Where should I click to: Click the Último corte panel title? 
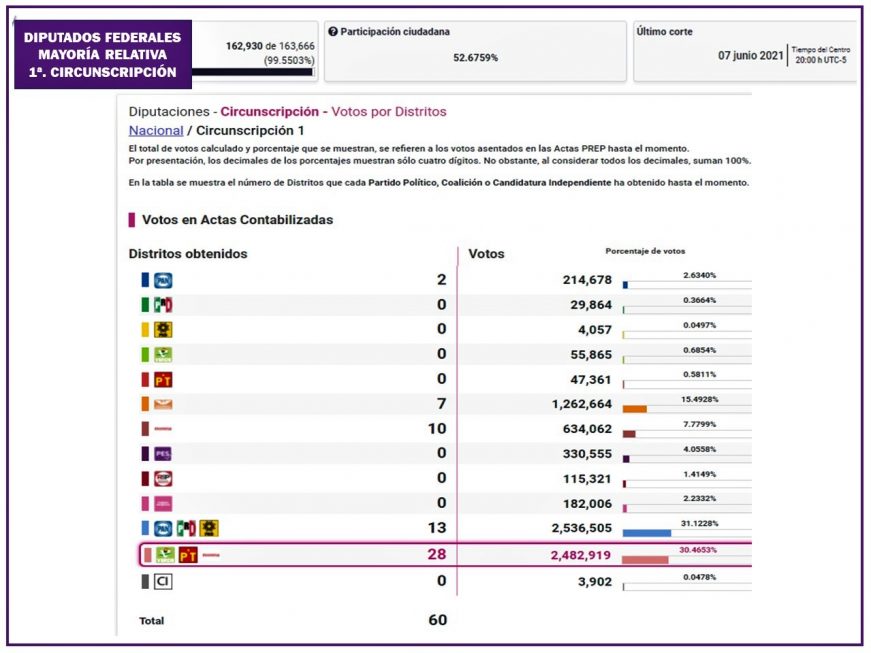(664, 32)
